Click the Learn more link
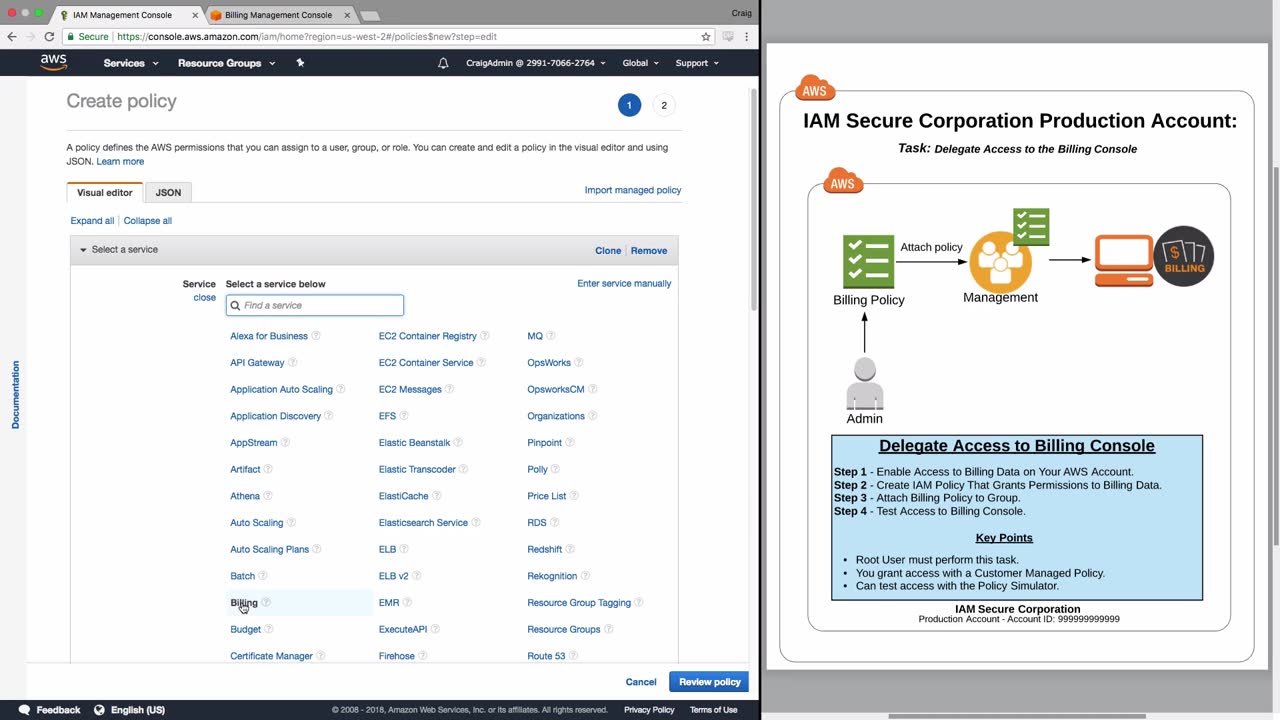 coord(120,162)
